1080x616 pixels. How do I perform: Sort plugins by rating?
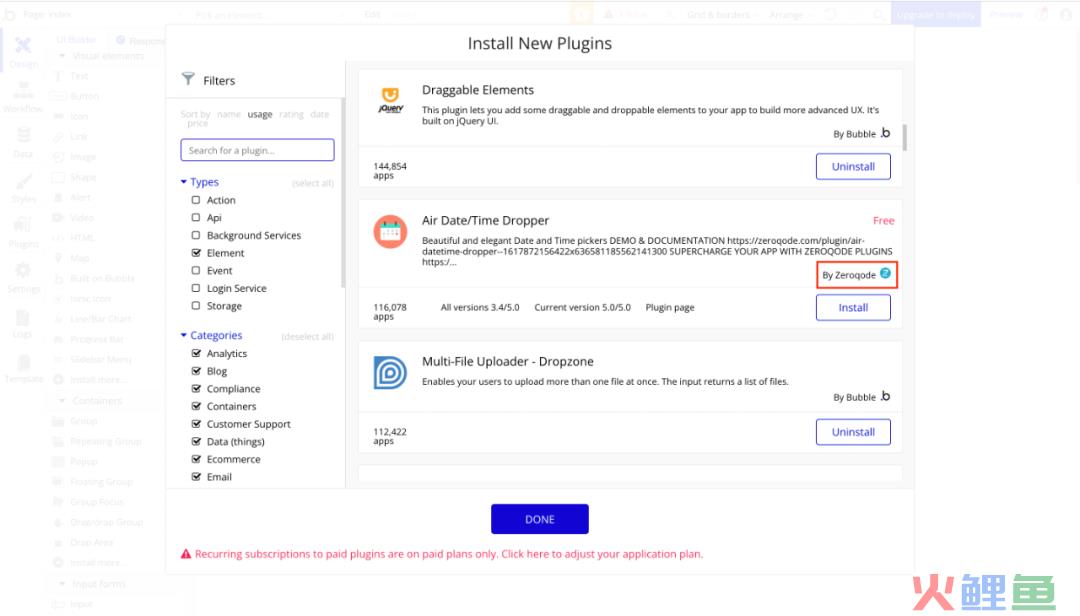click(x=291, y=114)
